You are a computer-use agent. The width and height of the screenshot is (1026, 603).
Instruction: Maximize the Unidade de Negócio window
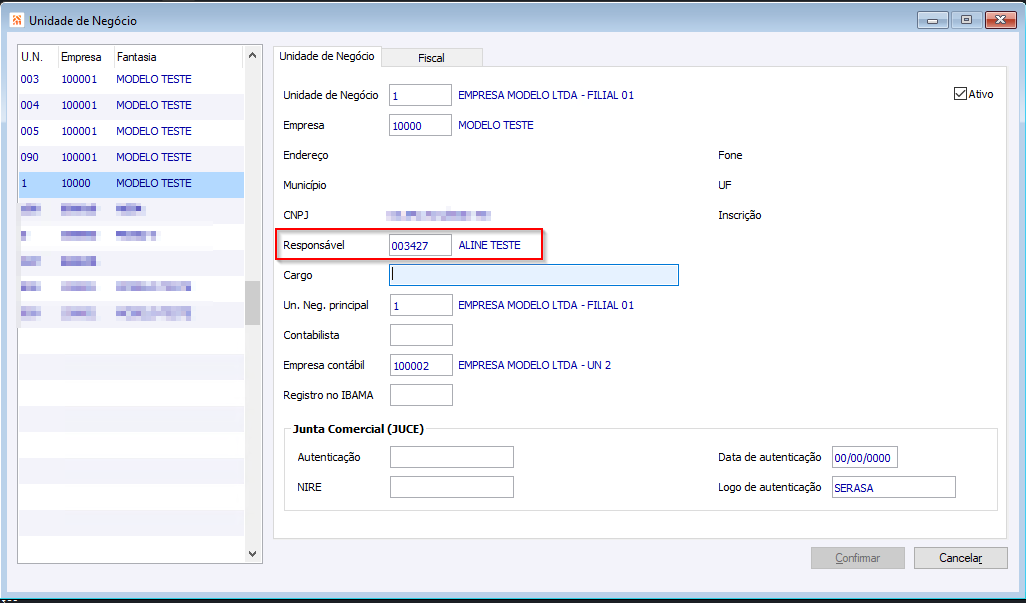(x=966, y=20)
